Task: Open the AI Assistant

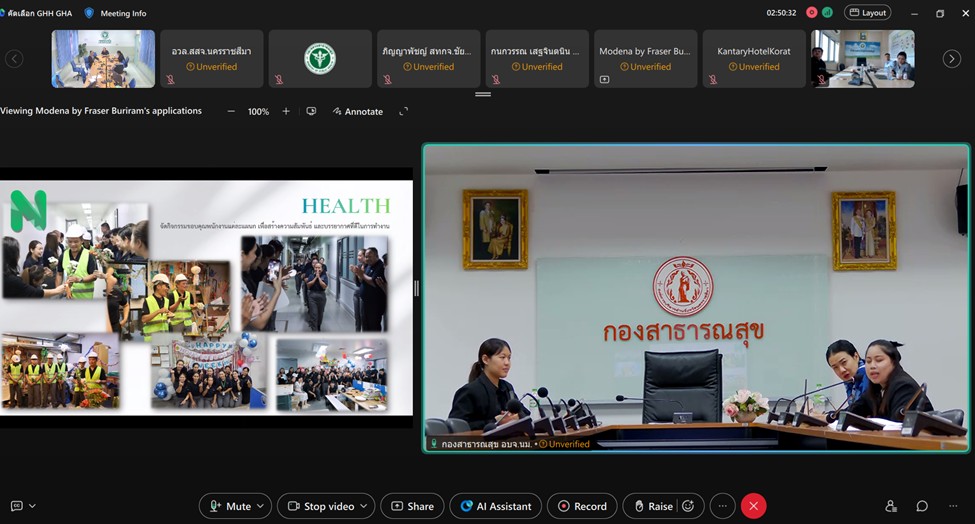Action: coord(495,506)
